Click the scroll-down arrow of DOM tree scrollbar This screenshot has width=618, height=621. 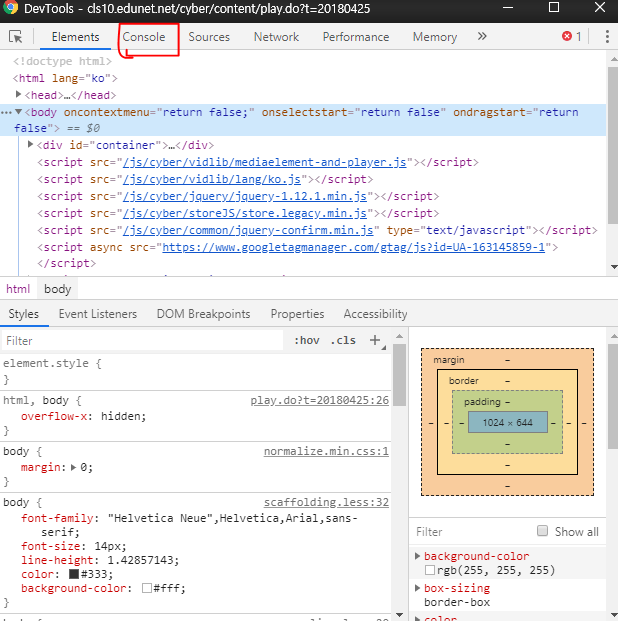coord(614,267)
